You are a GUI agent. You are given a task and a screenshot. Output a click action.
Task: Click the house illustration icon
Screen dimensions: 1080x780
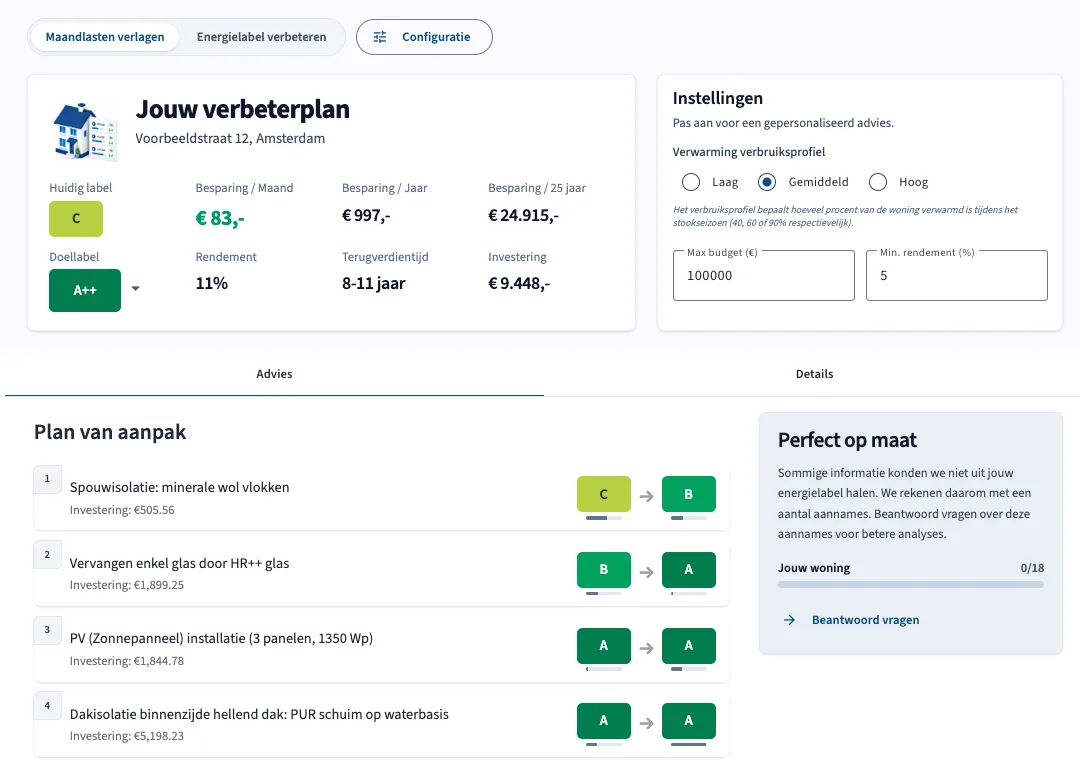coord(85,131)
